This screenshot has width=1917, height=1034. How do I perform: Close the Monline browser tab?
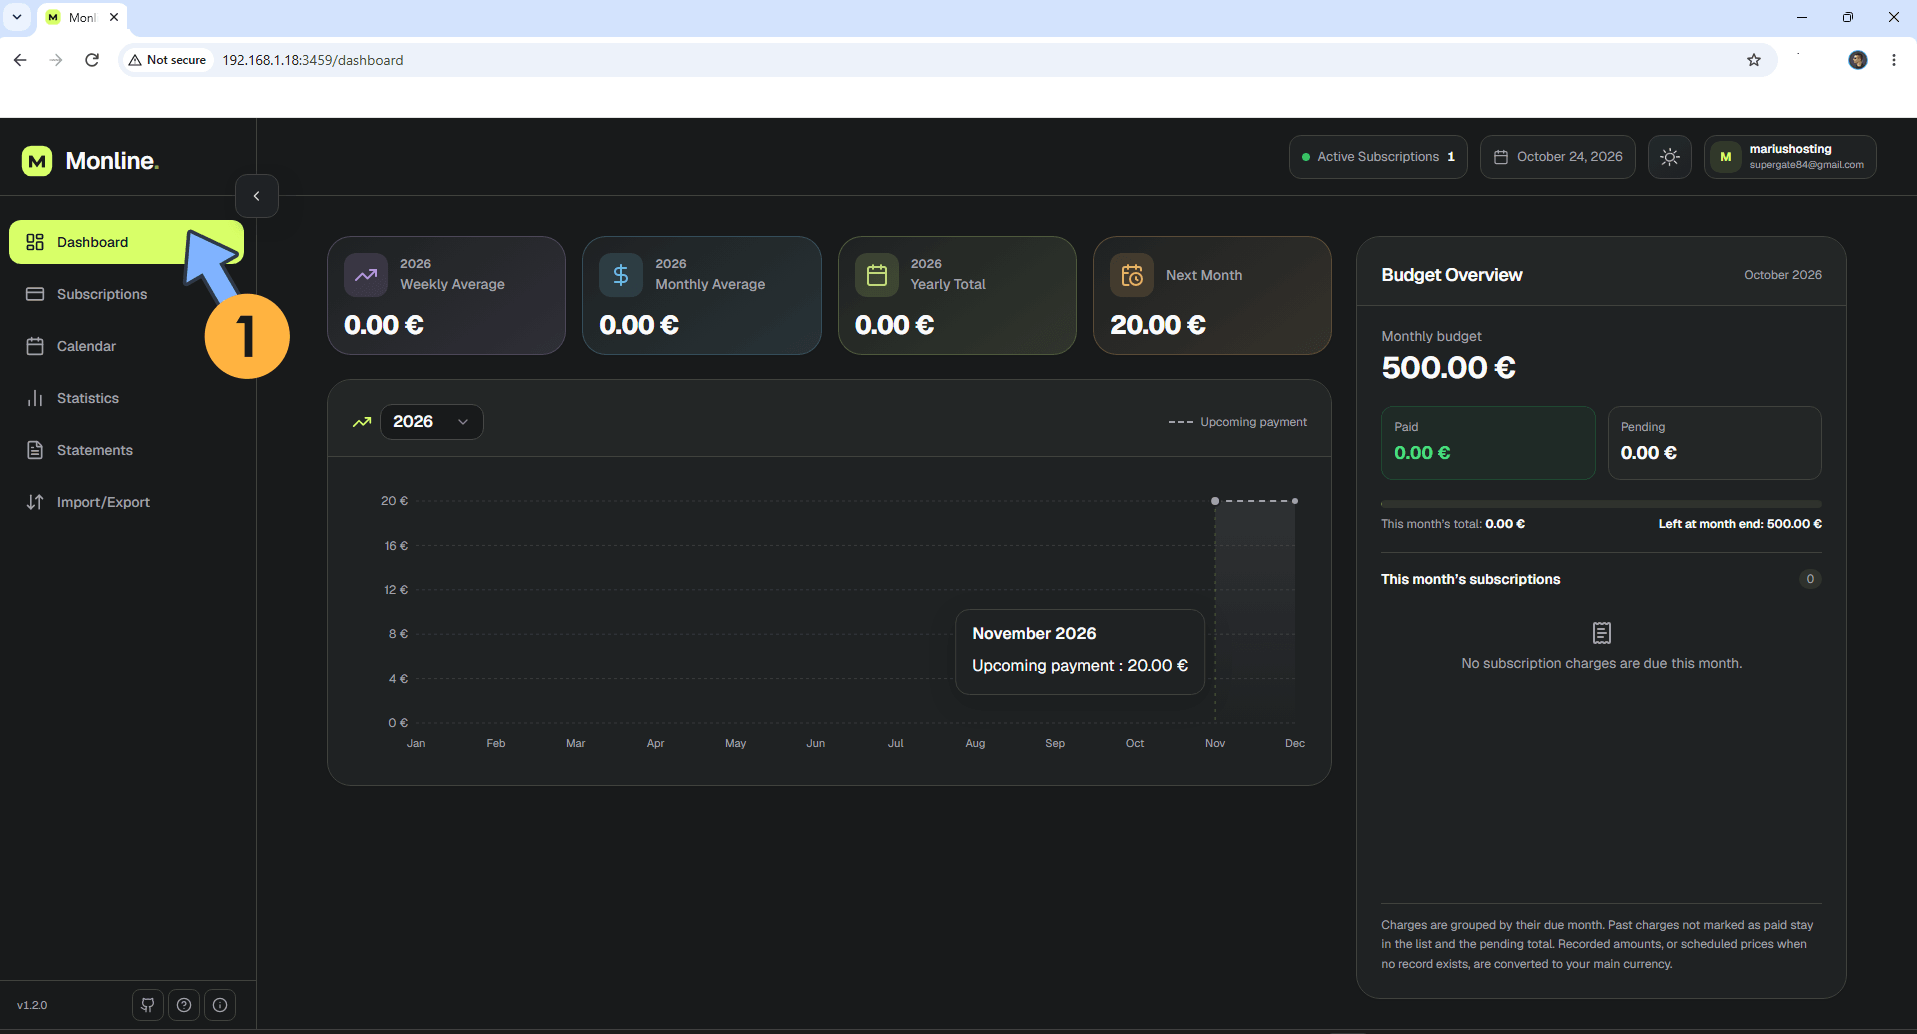pos(114,17)
